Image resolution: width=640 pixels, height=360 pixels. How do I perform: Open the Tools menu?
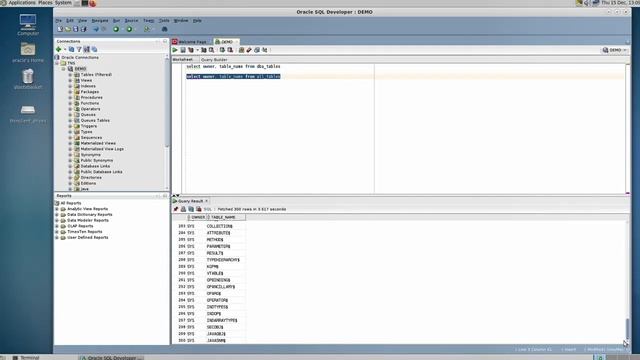click(164, 20)
